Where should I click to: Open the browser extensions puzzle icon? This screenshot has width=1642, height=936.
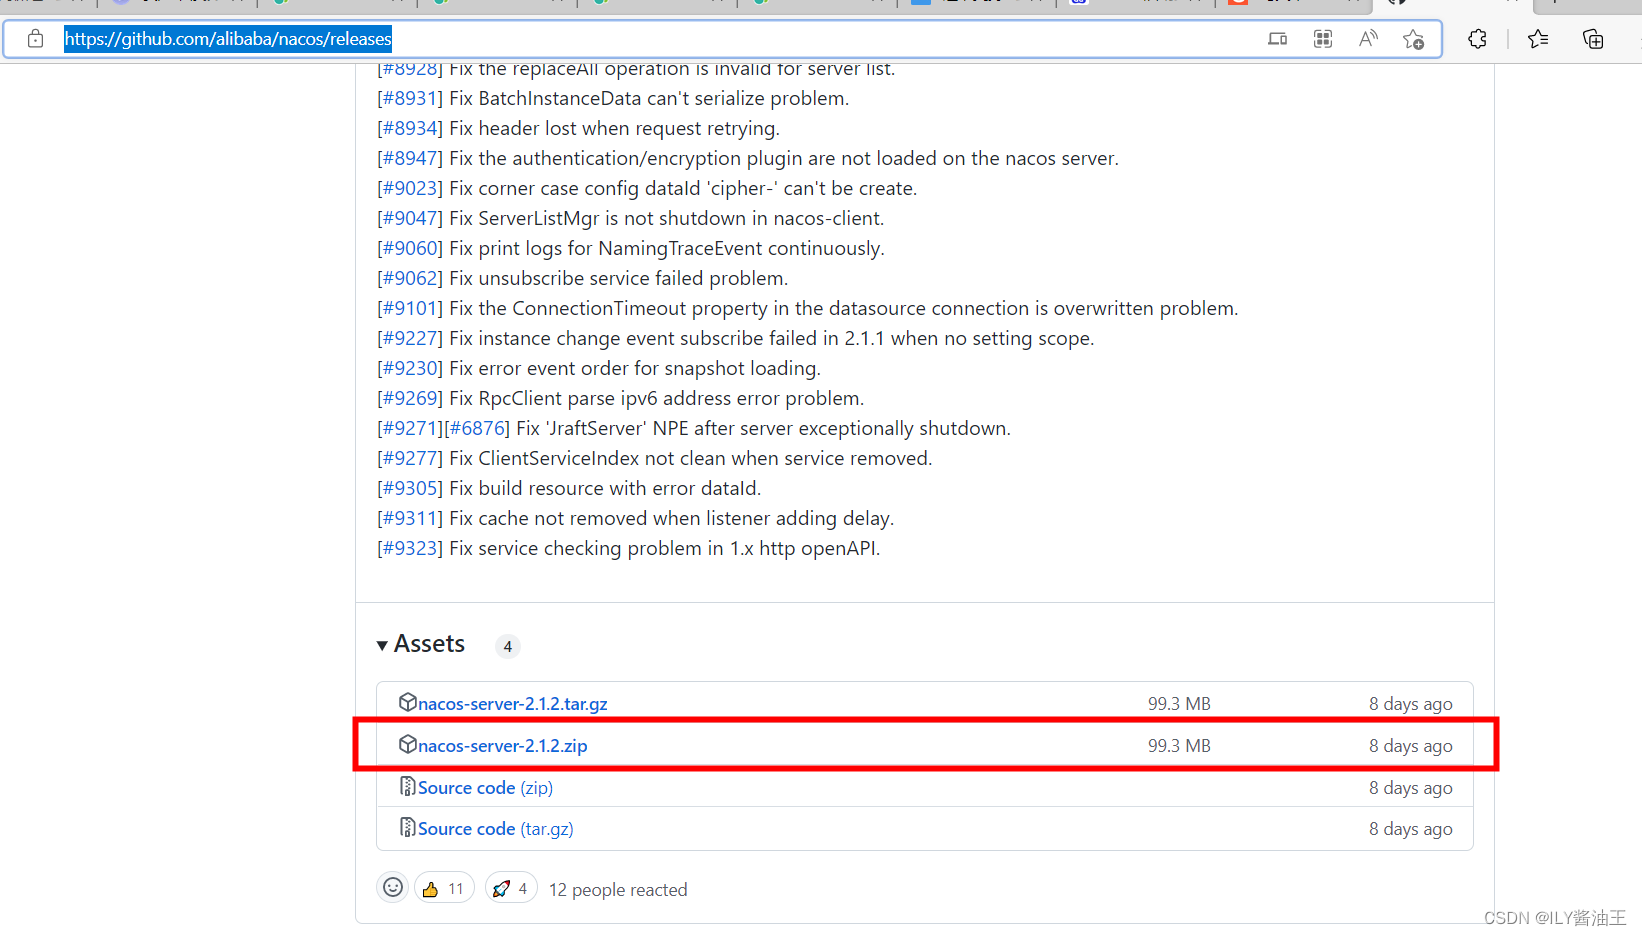point(1477,39)
